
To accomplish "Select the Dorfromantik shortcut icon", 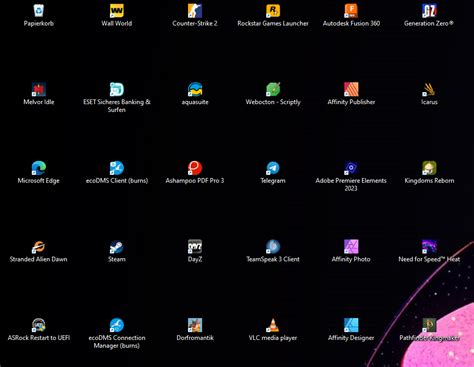I will pyautogui.click(x=195, y=325).
